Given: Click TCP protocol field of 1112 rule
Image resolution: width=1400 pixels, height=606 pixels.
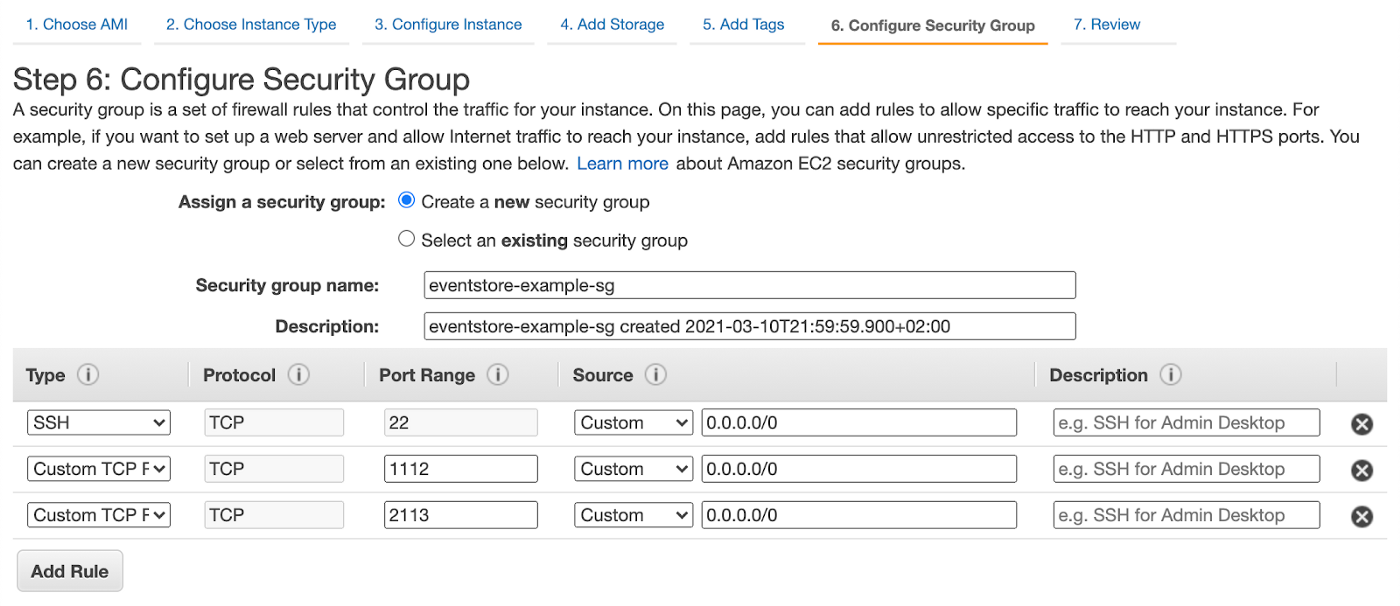Looking at the screenshot, I should (x=274, y=468).
